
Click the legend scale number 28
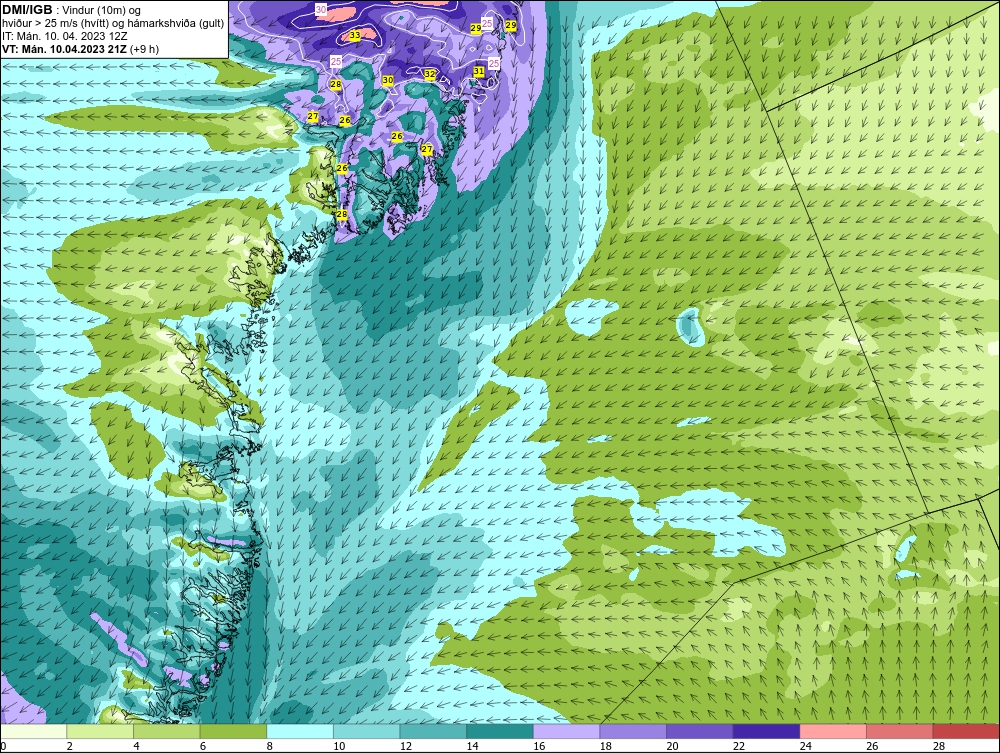[939, 746]
